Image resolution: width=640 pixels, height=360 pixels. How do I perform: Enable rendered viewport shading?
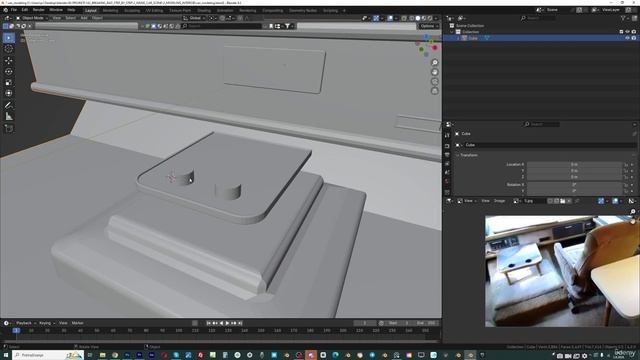tap(429, 18)
